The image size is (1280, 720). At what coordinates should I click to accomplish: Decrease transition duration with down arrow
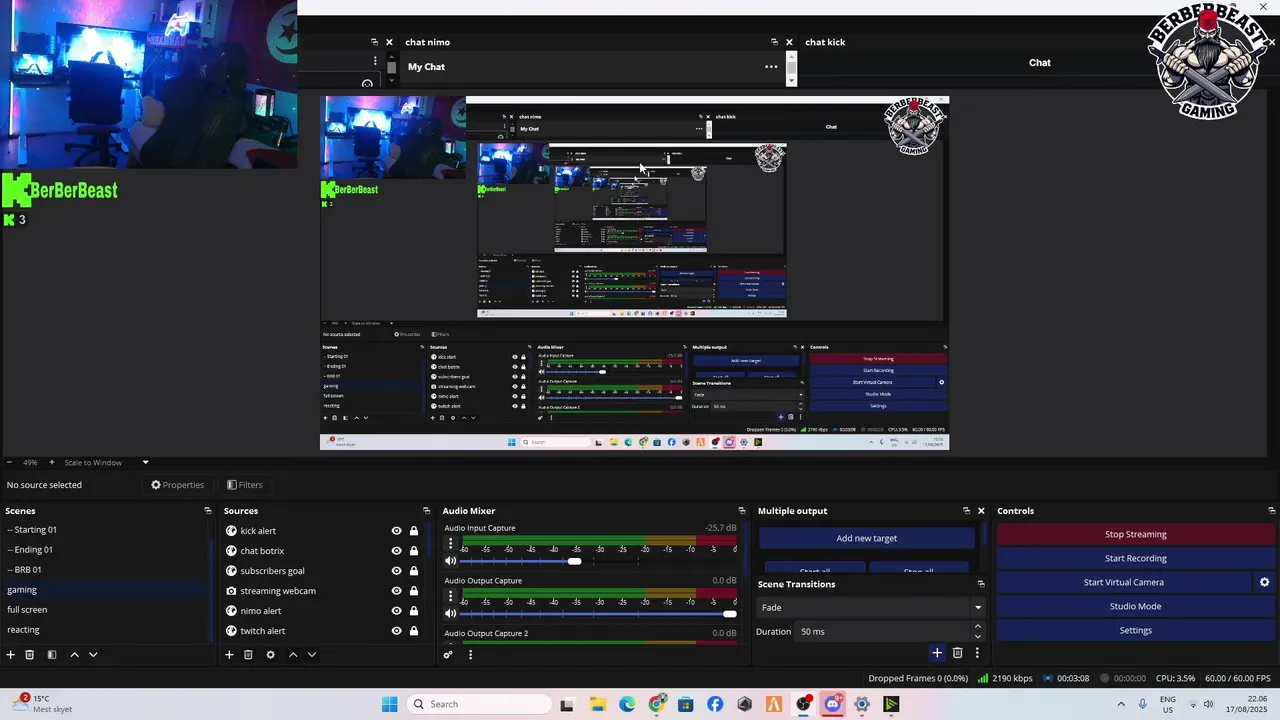(x=978, y=636)
